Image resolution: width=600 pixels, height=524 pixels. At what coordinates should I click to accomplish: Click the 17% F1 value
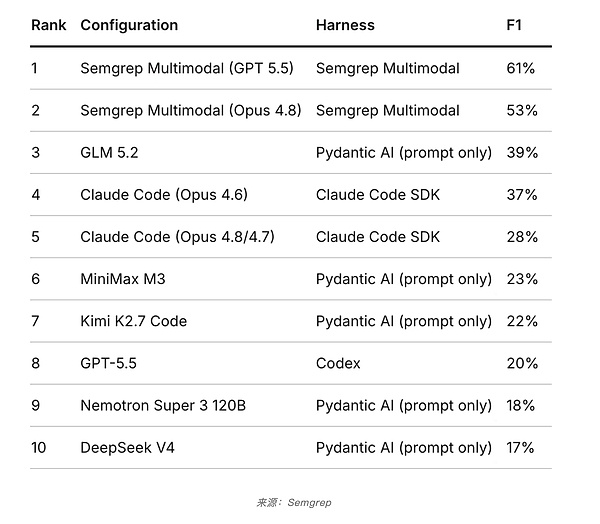[520, 447]
